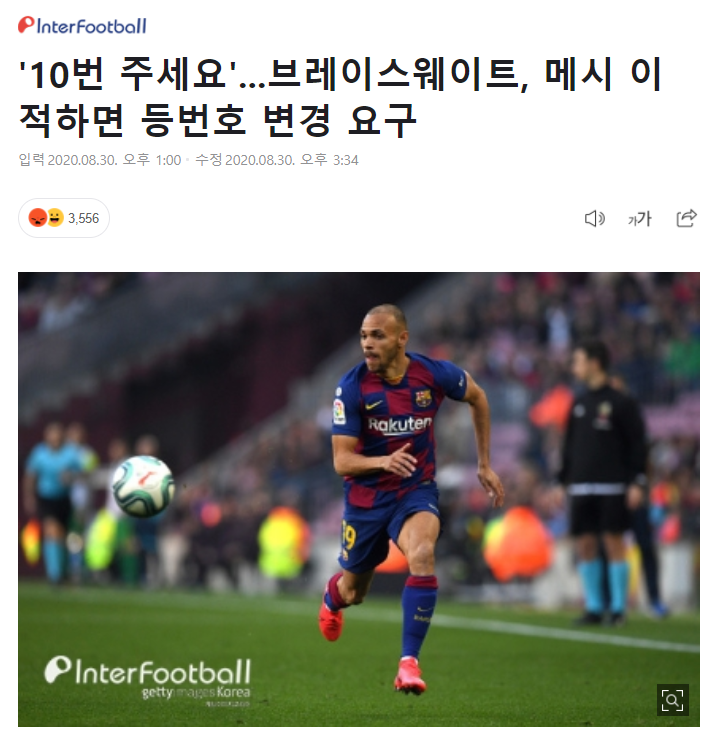
Task: Click the number 19 on player's shorts
Action: click(x=348, y=535)
